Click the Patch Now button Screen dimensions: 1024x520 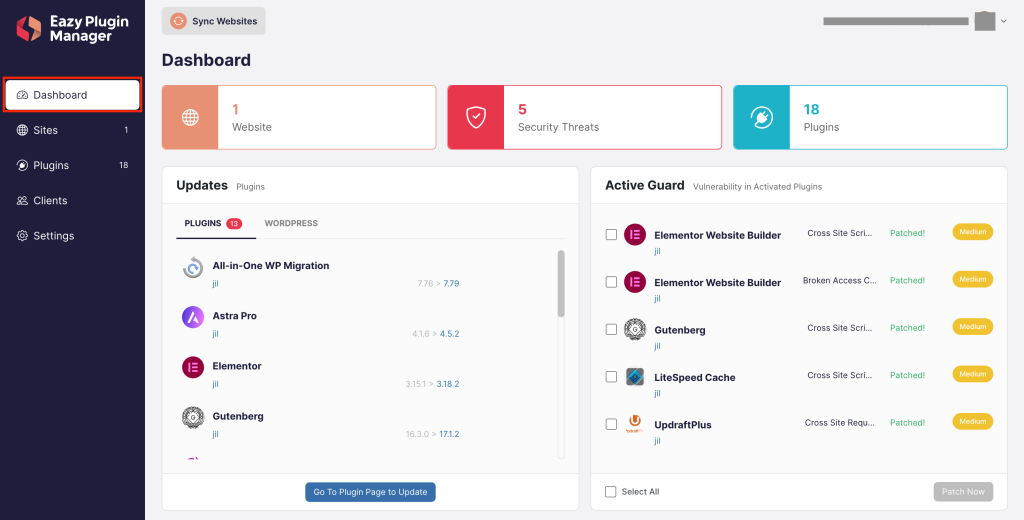(x=963, y=492)
